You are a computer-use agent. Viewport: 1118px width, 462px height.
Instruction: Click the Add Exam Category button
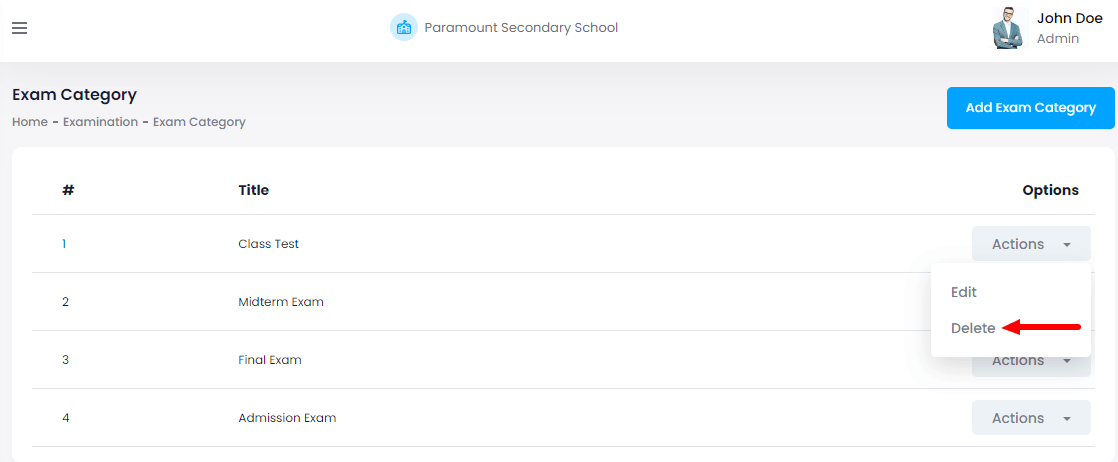[x=1030, y=108]
